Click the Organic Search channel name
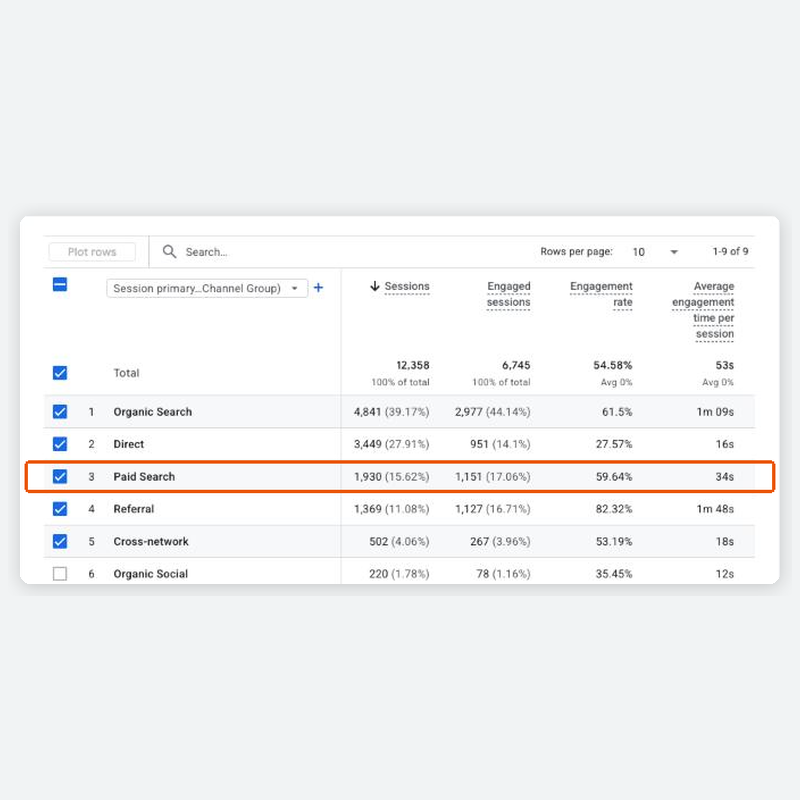800x800 pixels. (x=153, y=412)
